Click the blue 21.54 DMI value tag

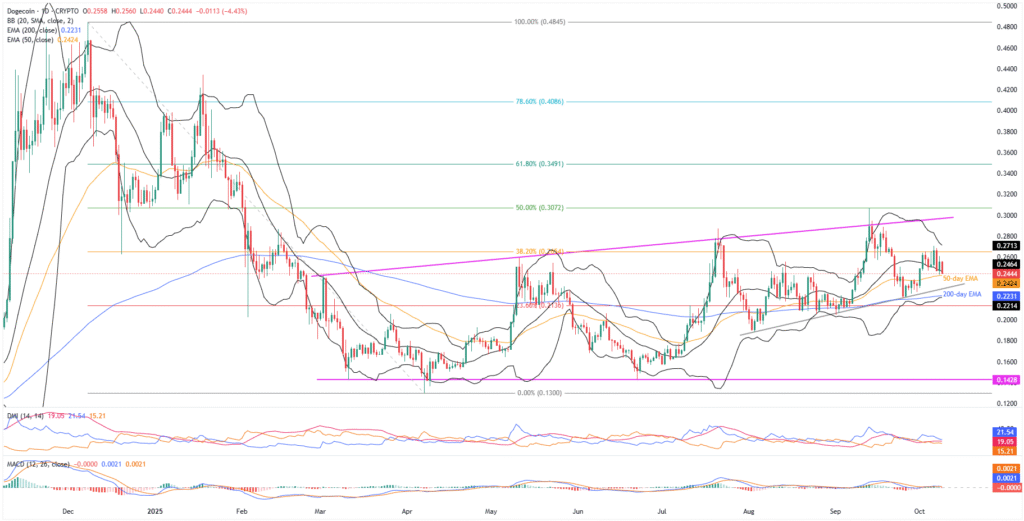(x=1005, y=429)
